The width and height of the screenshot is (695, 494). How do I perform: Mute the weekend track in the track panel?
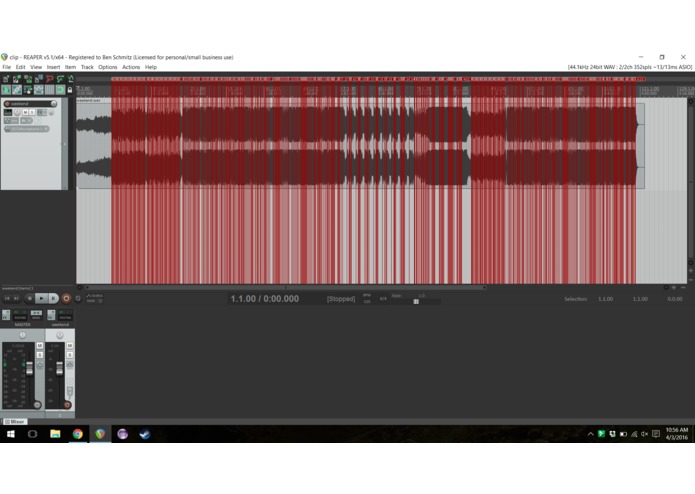click(25, 112)
